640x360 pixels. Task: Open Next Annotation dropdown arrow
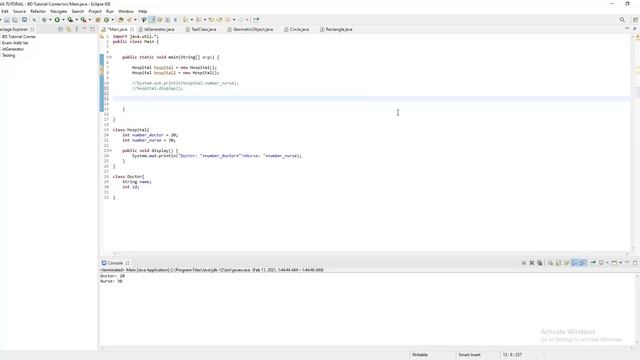[192, 20]
